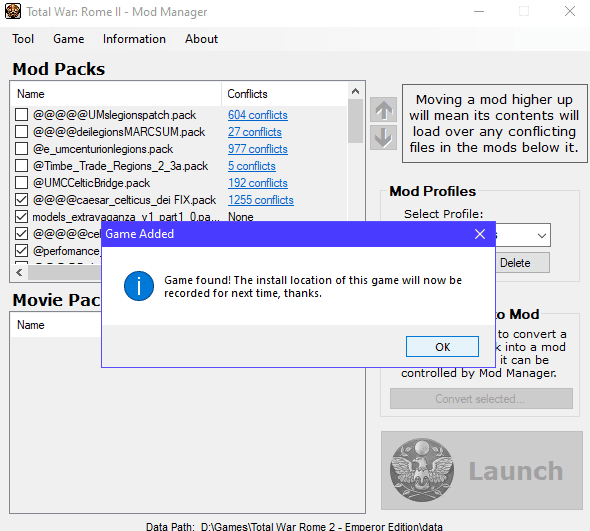This screenshot has height=531, width=590.
Task: Move selected mod down with the arrow
Action: [383, 137]
